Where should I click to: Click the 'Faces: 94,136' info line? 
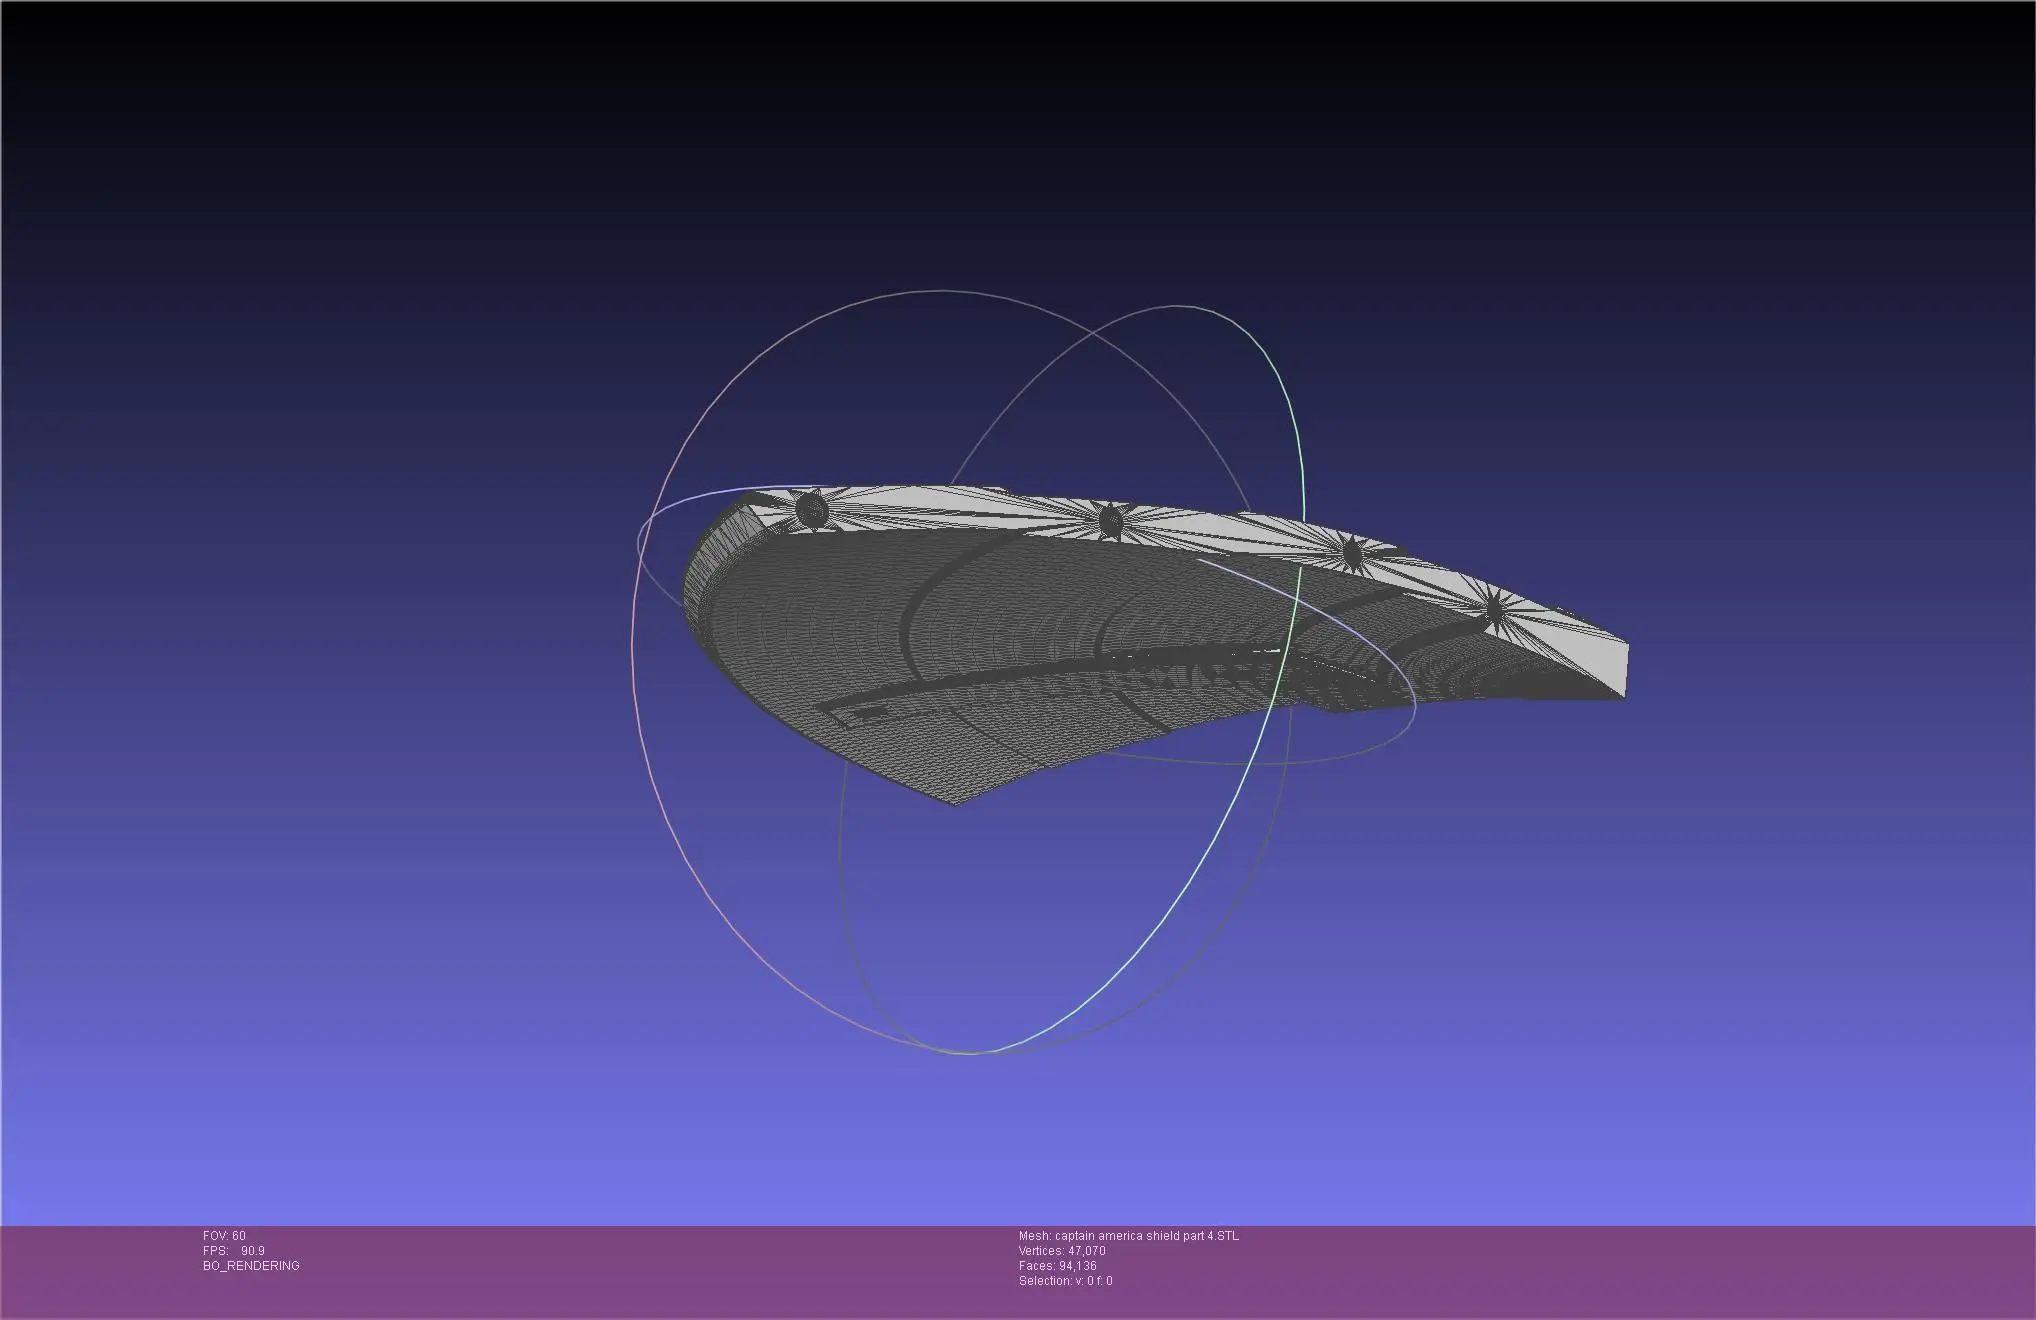(x=1058, y=1266)
